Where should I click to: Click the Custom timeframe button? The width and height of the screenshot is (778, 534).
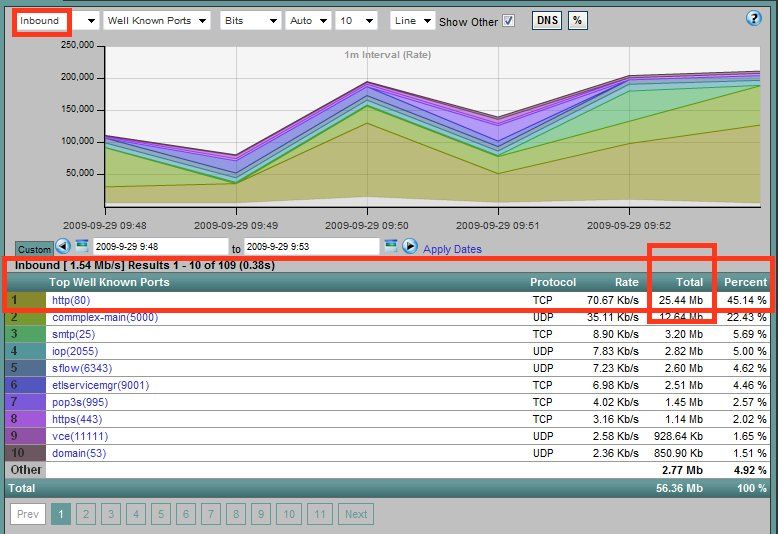tap(34, 249)
